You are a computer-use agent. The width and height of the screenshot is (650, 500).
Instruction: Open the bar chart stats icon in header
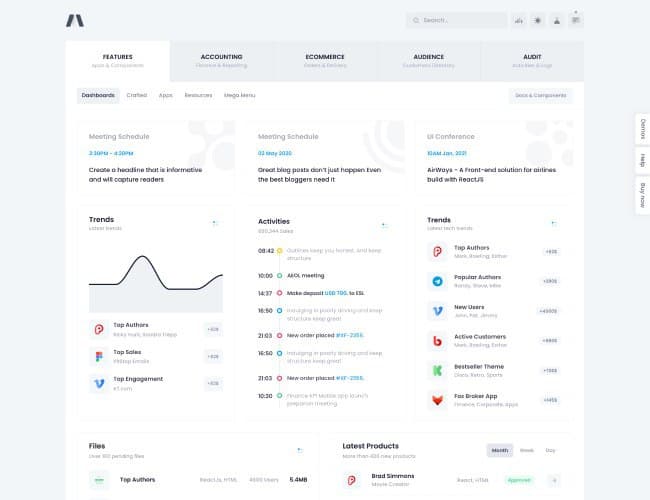(519, 20)
